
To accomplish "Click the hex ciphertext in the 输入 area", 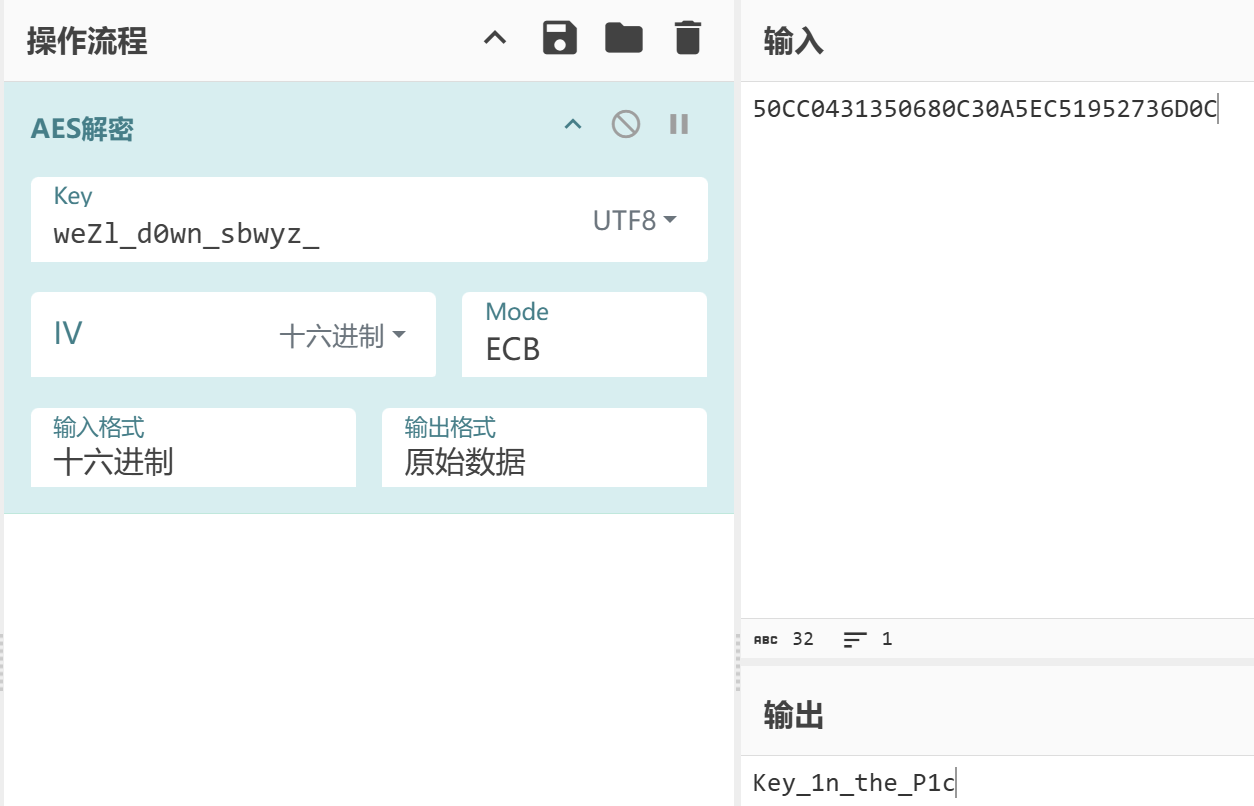I will coord(984,110).
